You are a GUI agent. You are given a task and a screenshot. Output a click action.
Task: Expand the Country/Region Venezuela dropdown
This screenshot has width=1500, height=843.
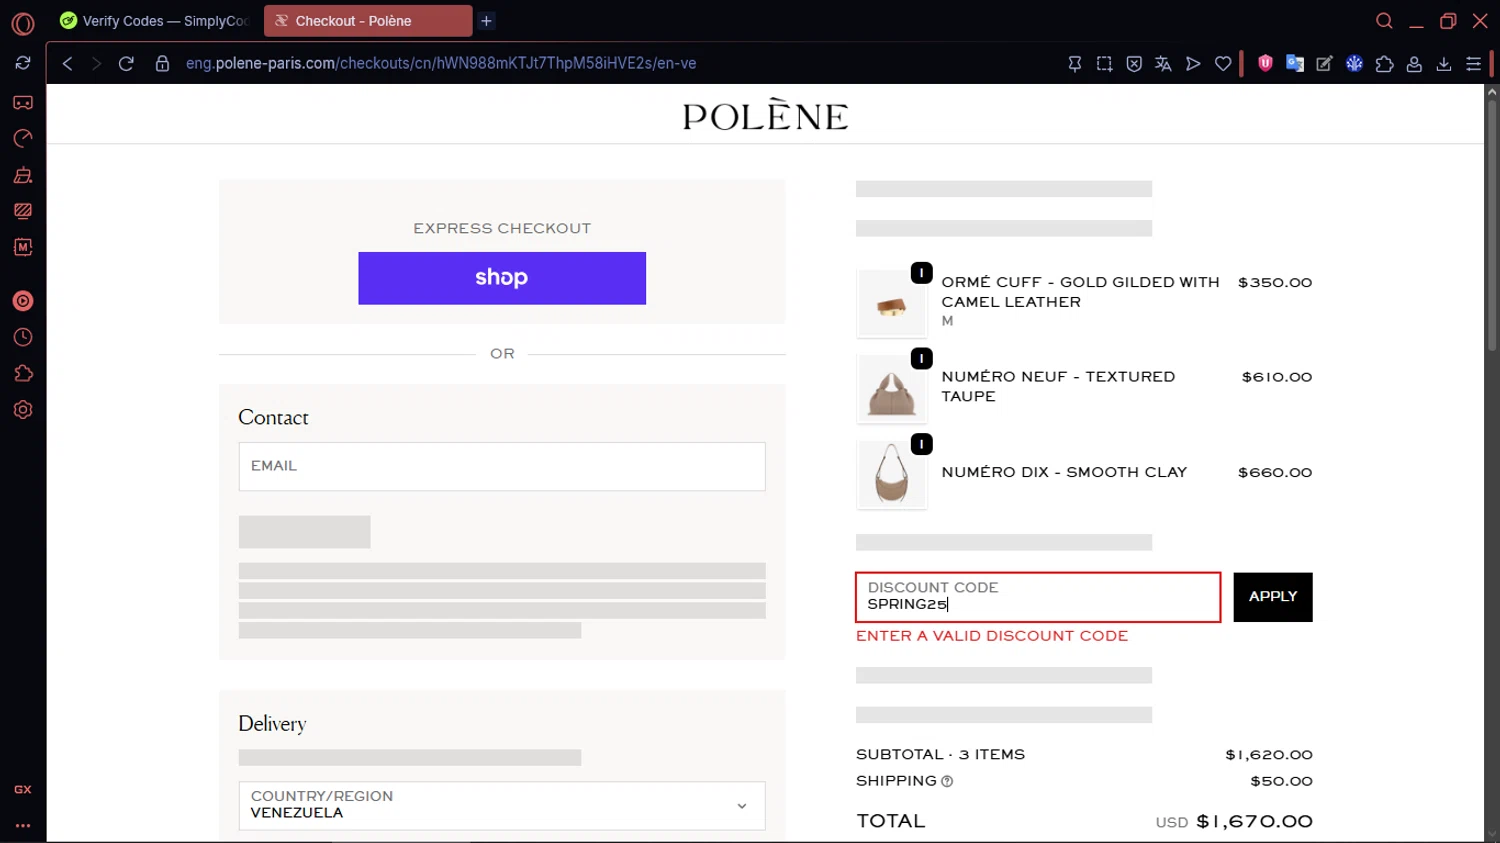(502, 806)
